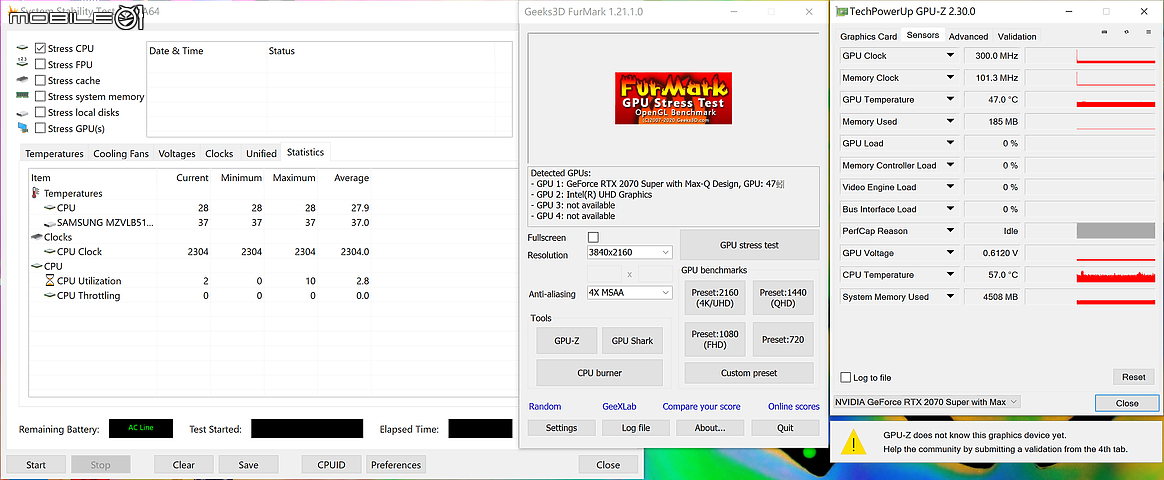1164x480 pixels.
Task: Open GPU Shark tool
Action: (632, 341)
